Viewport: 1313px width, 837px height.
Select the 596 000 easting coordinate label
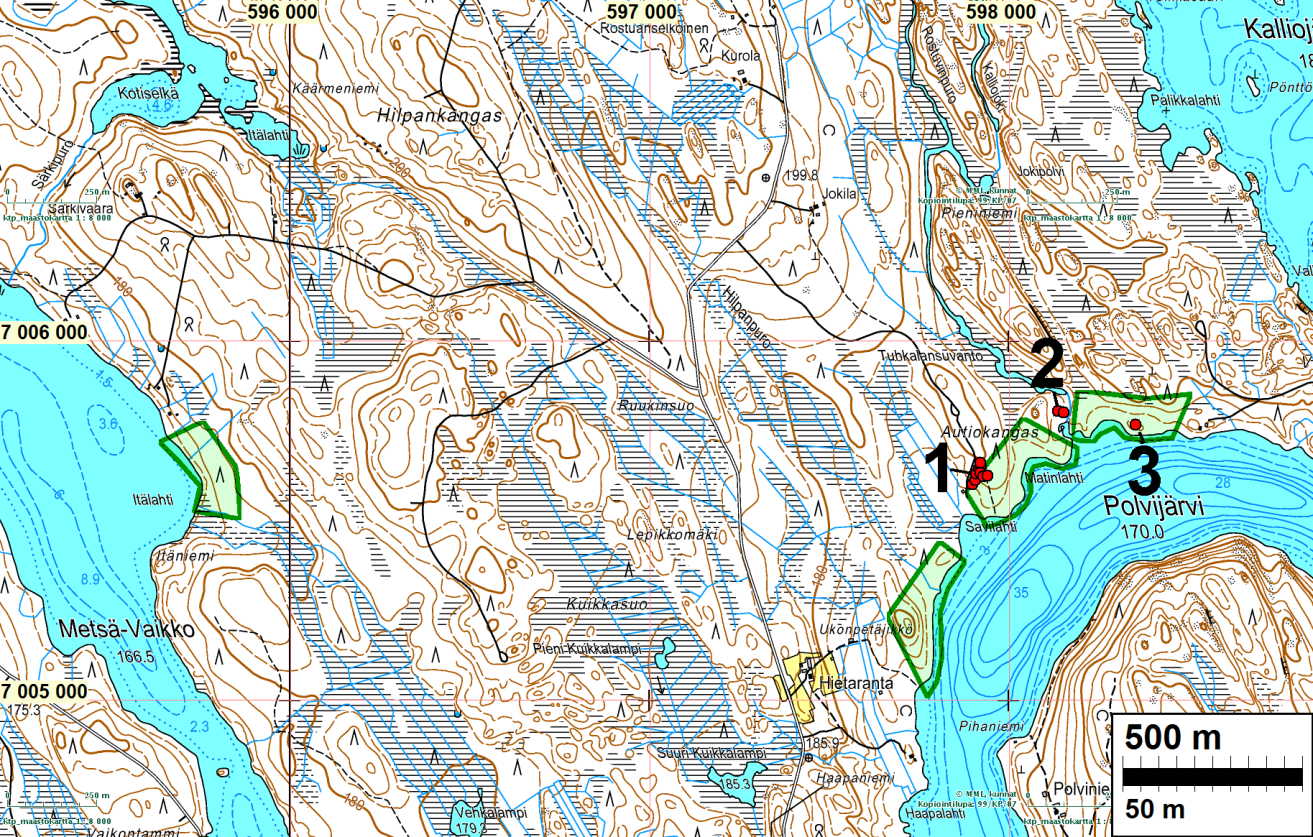[x=280, y=12]
